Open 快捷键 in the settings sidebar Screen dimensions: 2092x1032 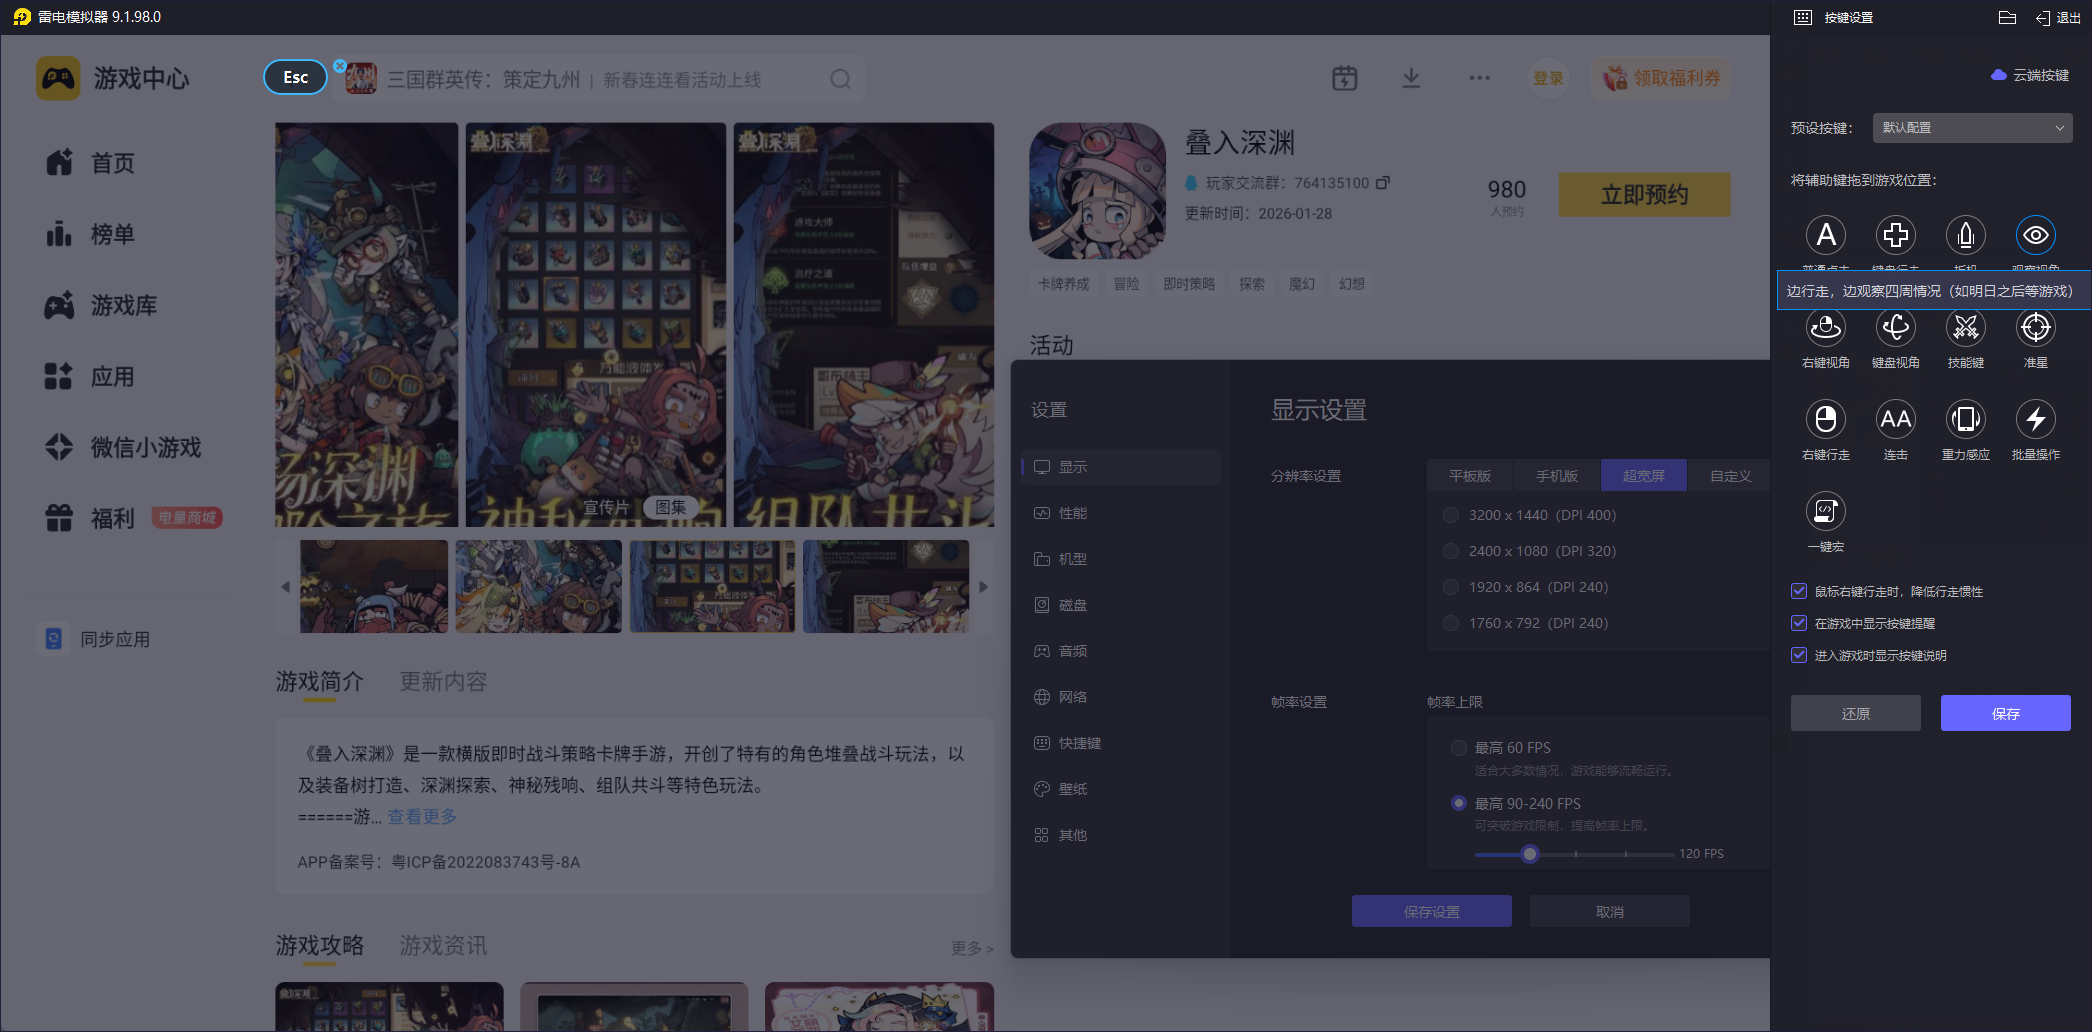point(1120,743)
